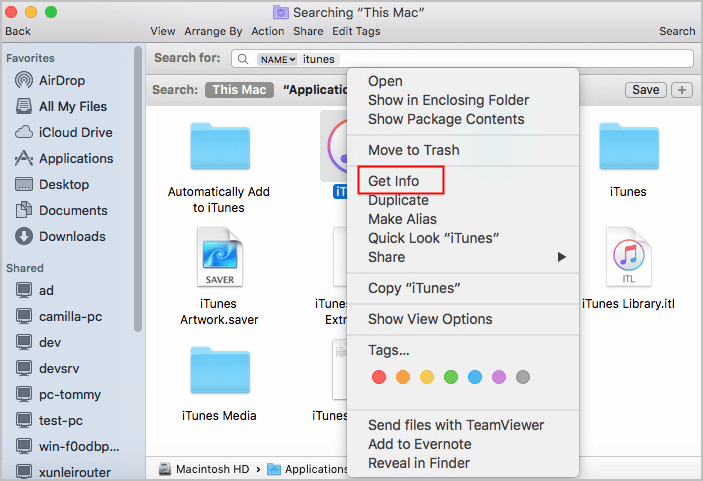703x481 pixels.
Task: Click Applications folder in path bar
Action: (x=308, y=469)
